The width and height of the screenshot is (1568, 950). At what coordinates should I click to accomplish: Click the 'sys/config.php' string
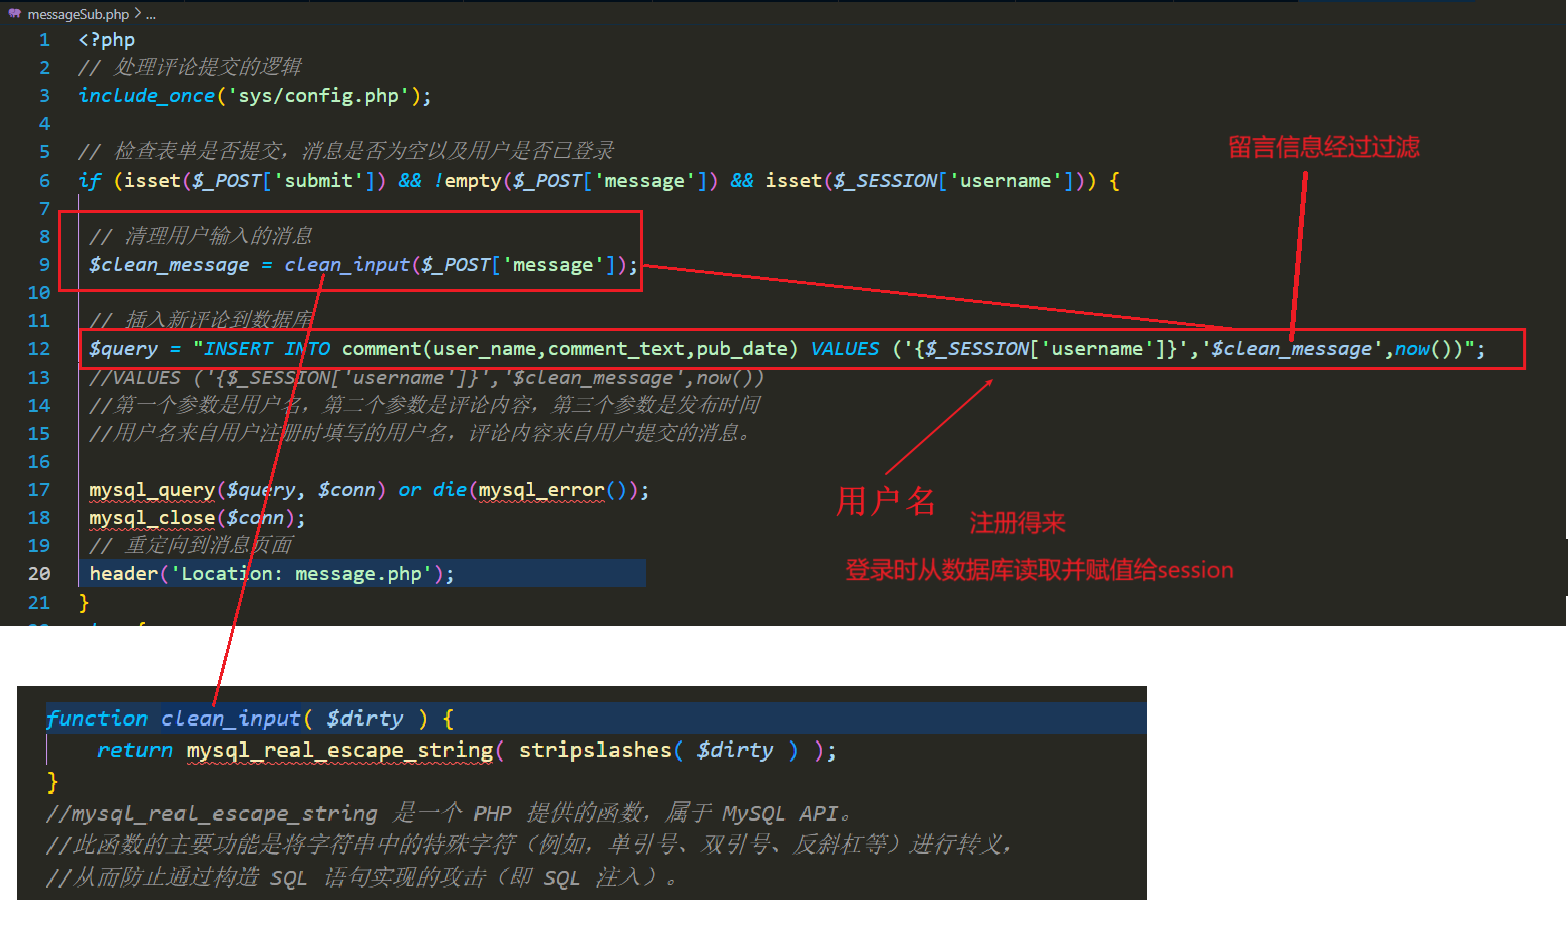[x=318, y=96]
